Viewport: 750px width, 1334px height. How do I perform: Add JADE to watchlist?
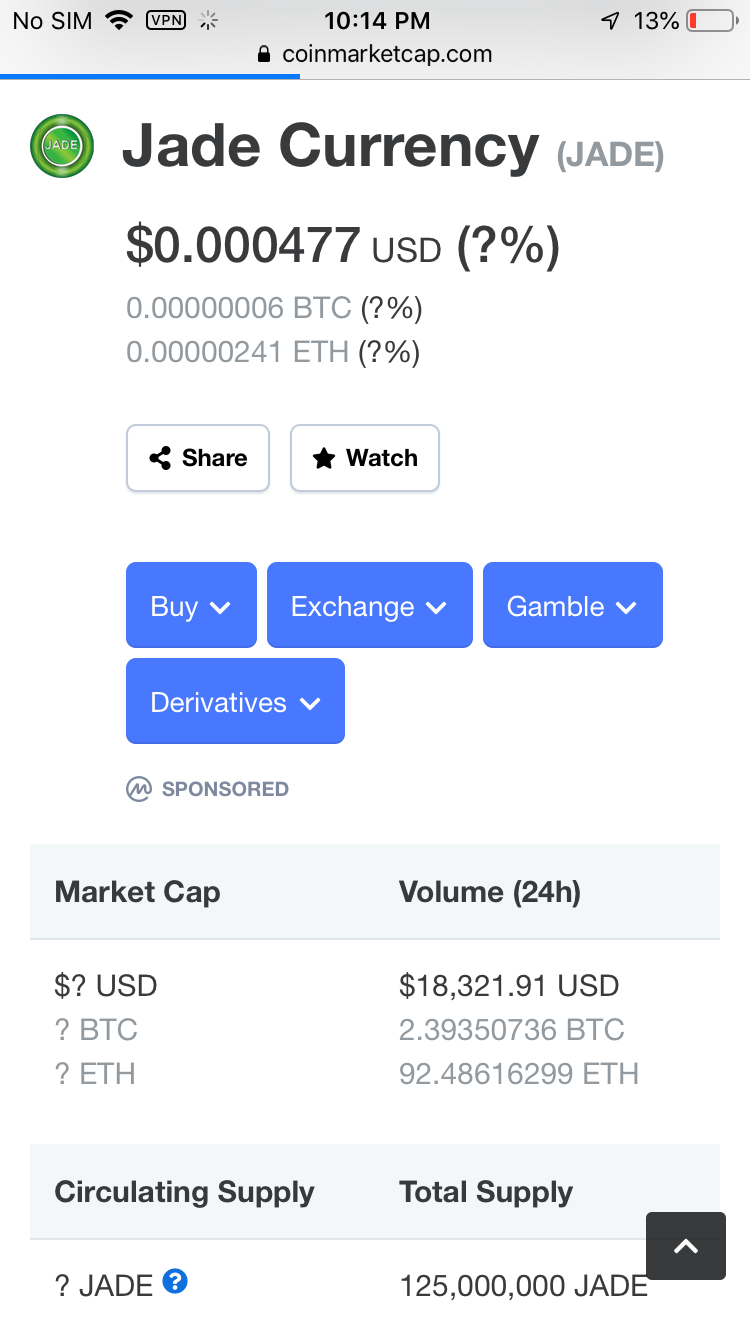click(365, 458)
